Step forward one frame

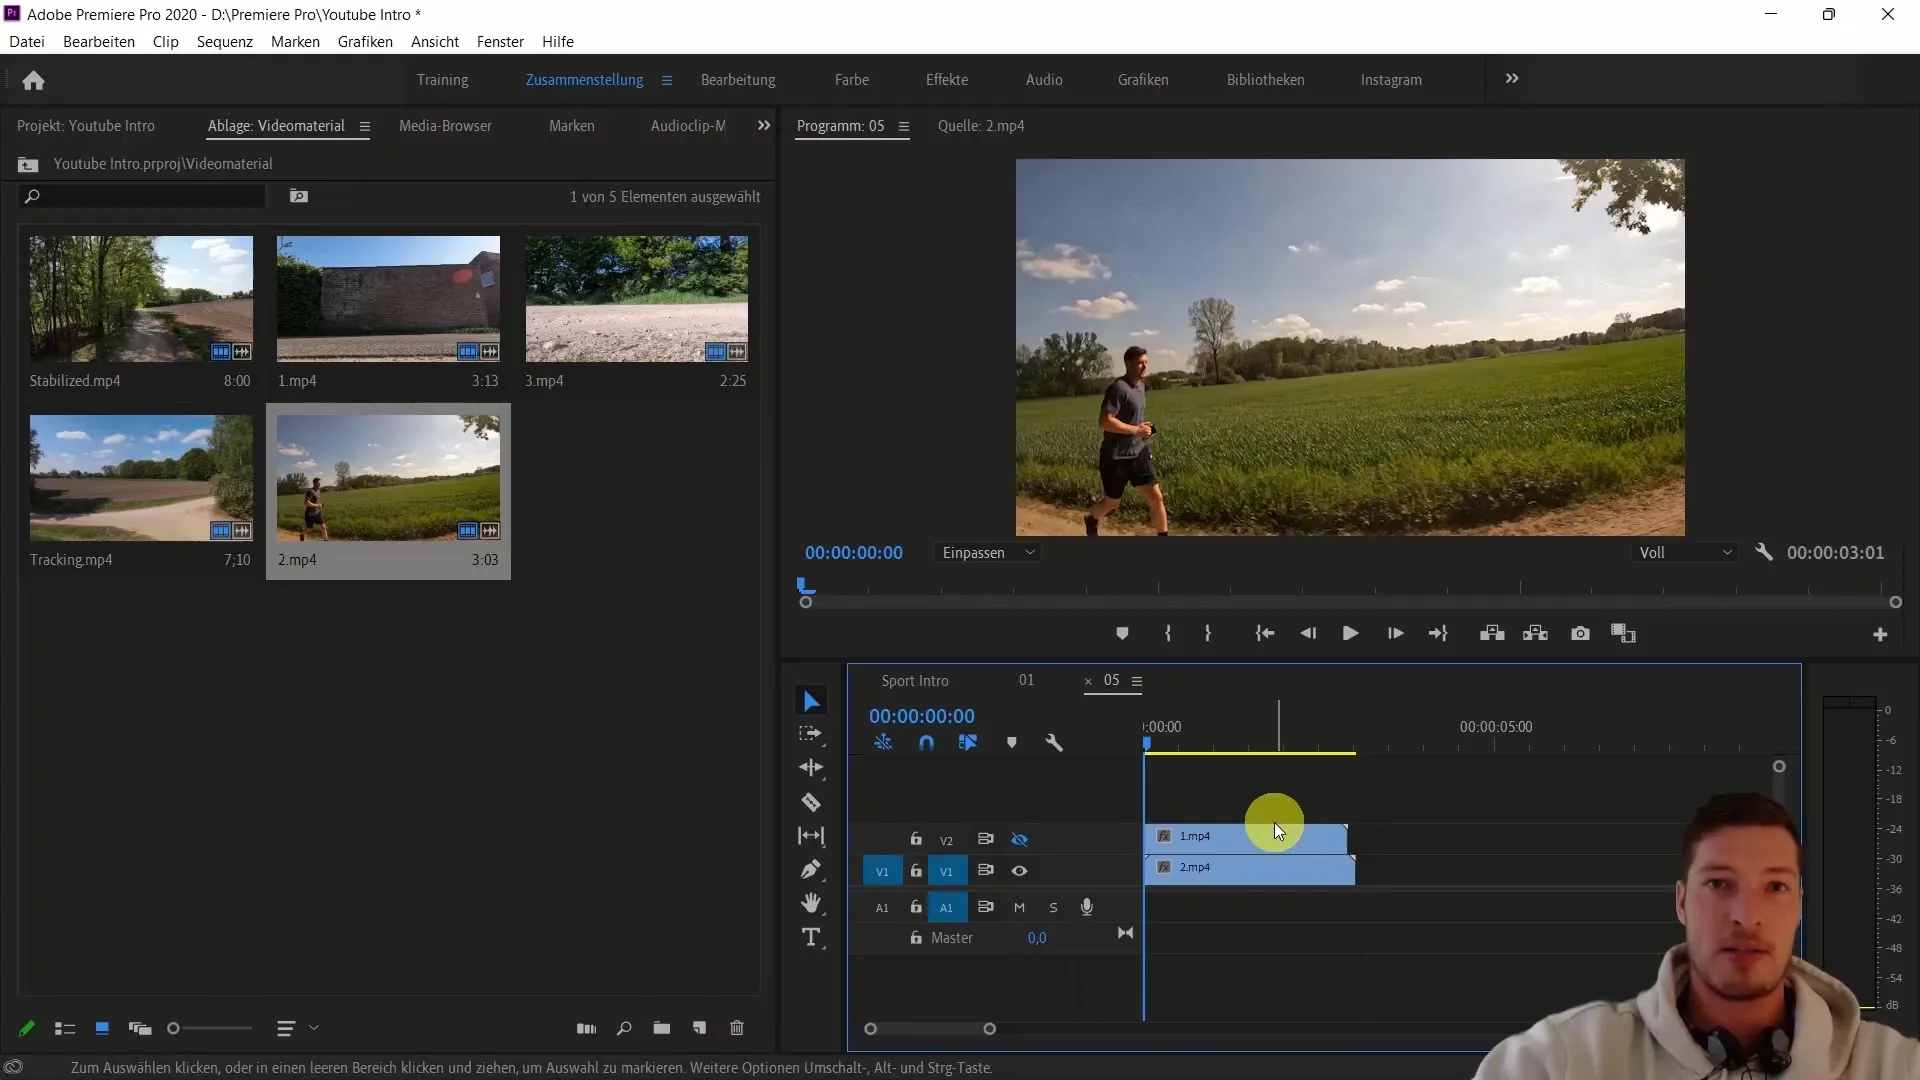coord(1395,634)
